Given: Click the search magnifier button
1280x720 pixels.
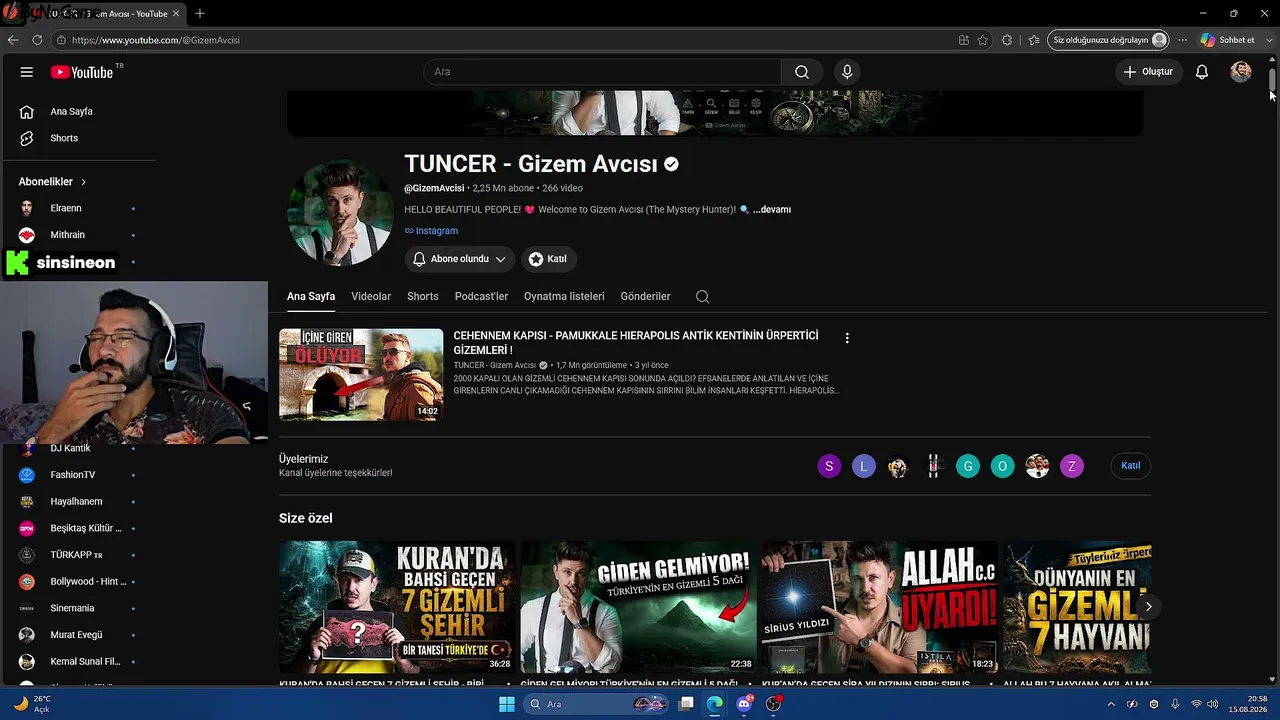Looking at the screenshot, I should click(802, 72).
